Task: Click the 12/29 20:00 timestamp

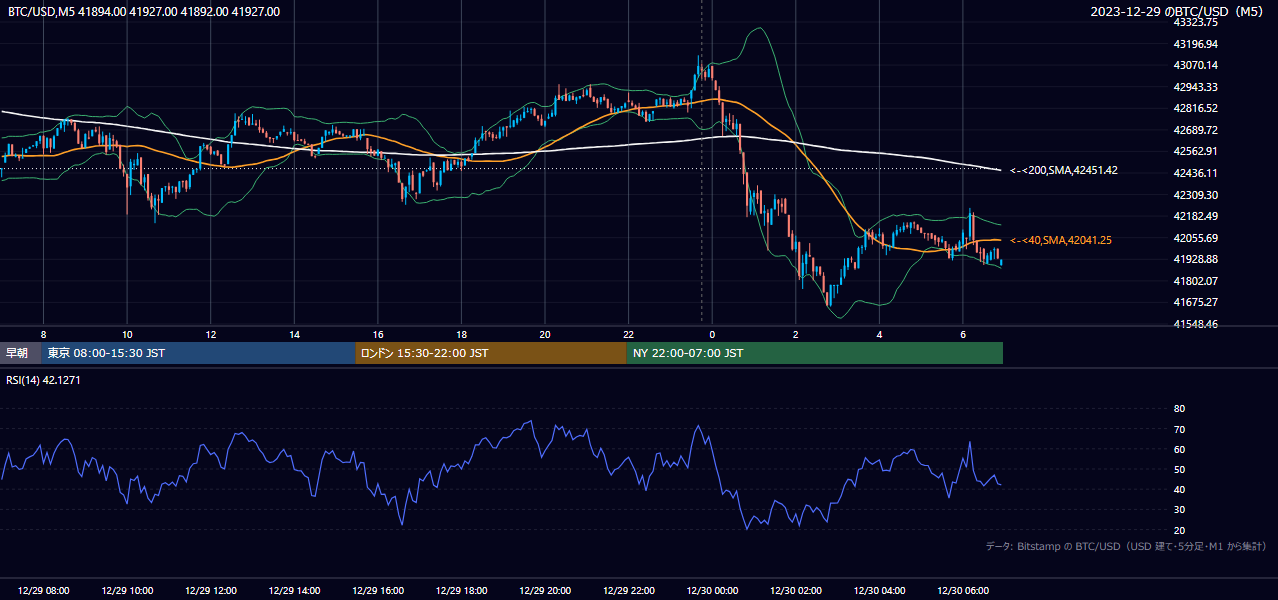Action: tap(545, 591)
